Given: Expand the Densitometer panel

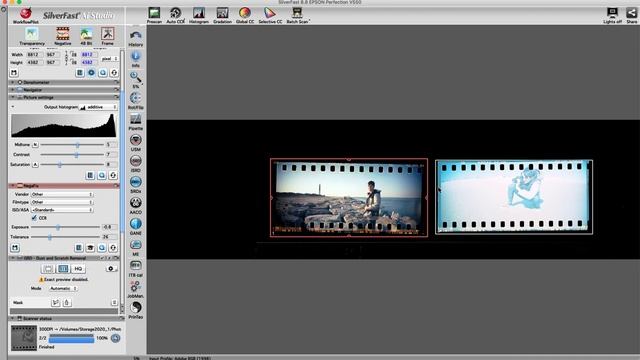Looking at the screenshot, I should tap(13, 82).
